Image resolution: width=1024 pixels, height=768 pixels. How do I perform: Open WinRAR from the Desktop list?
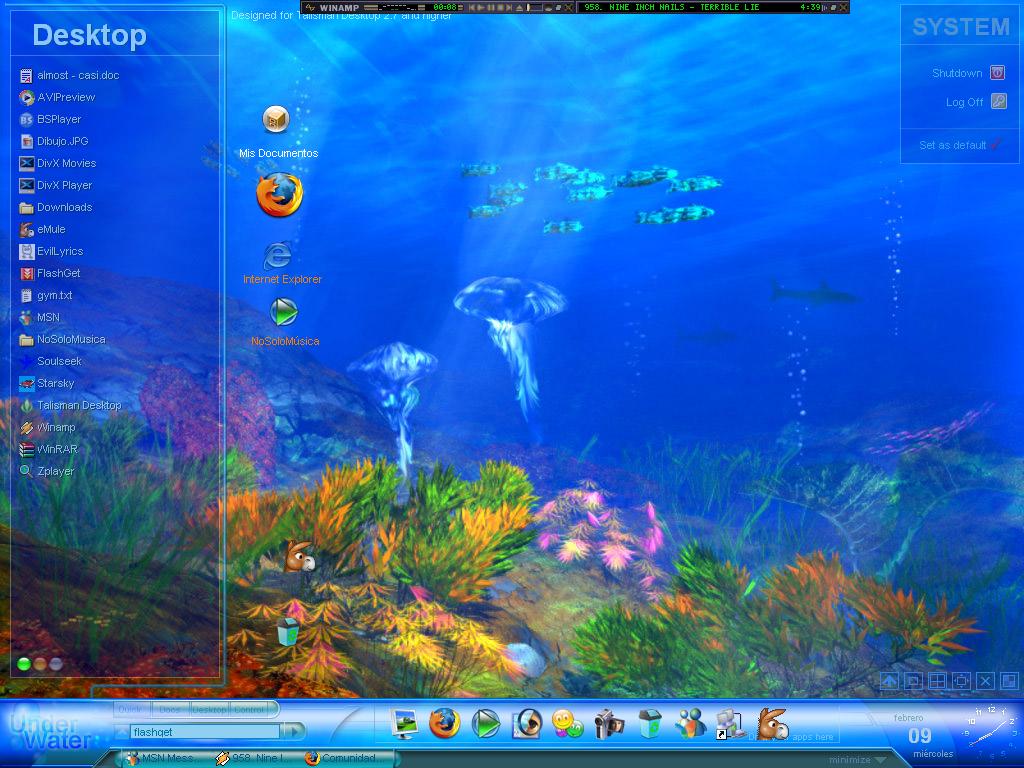tap(48, 449)
